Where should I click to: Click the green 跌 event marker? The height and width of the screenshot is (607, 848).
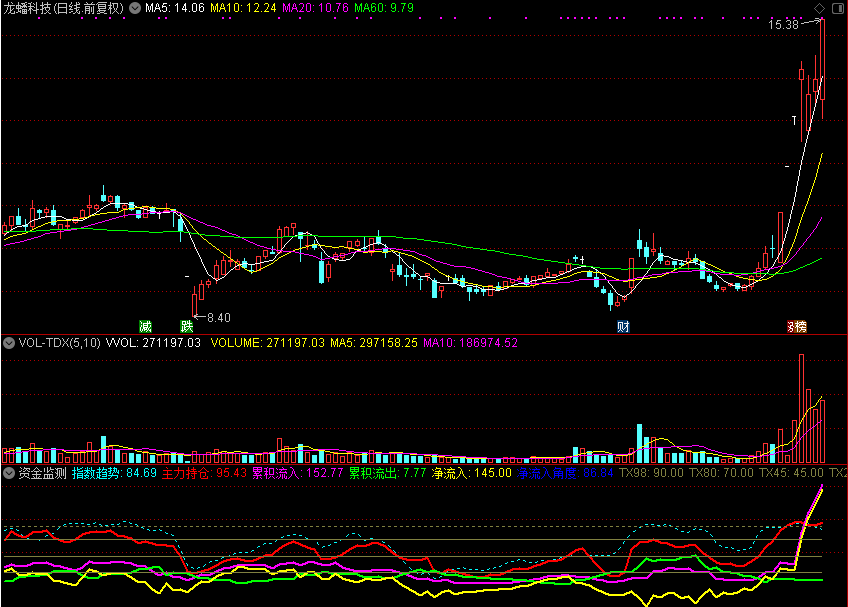pyautogui.click(x=187, y=326)
